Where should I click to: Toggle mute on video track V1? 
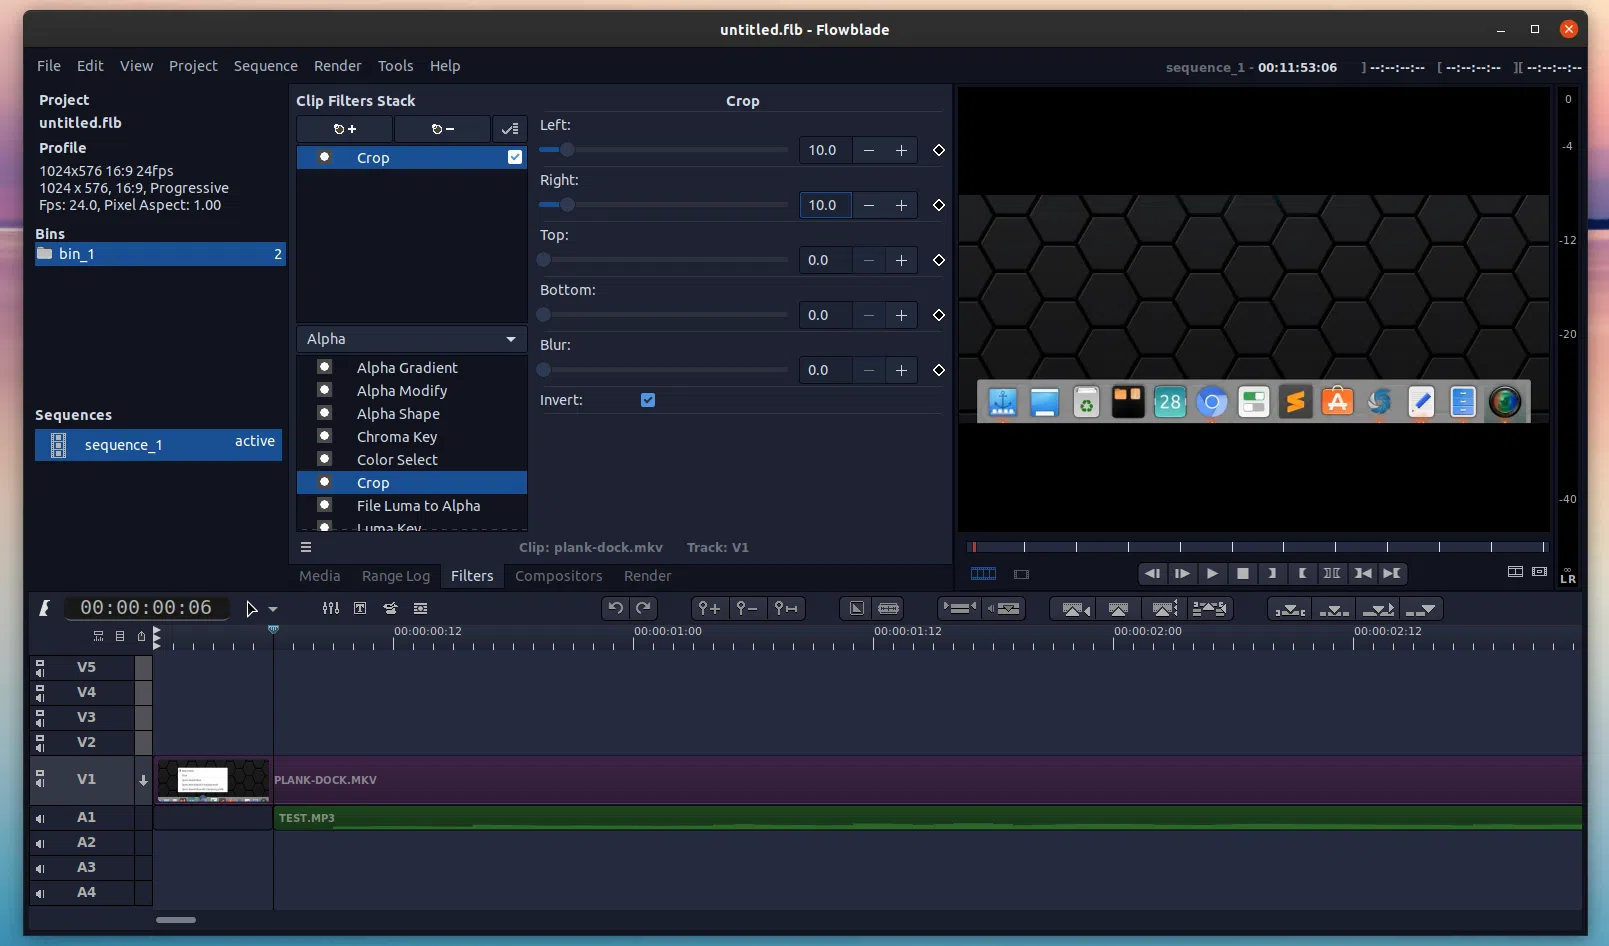pos(40,779)
